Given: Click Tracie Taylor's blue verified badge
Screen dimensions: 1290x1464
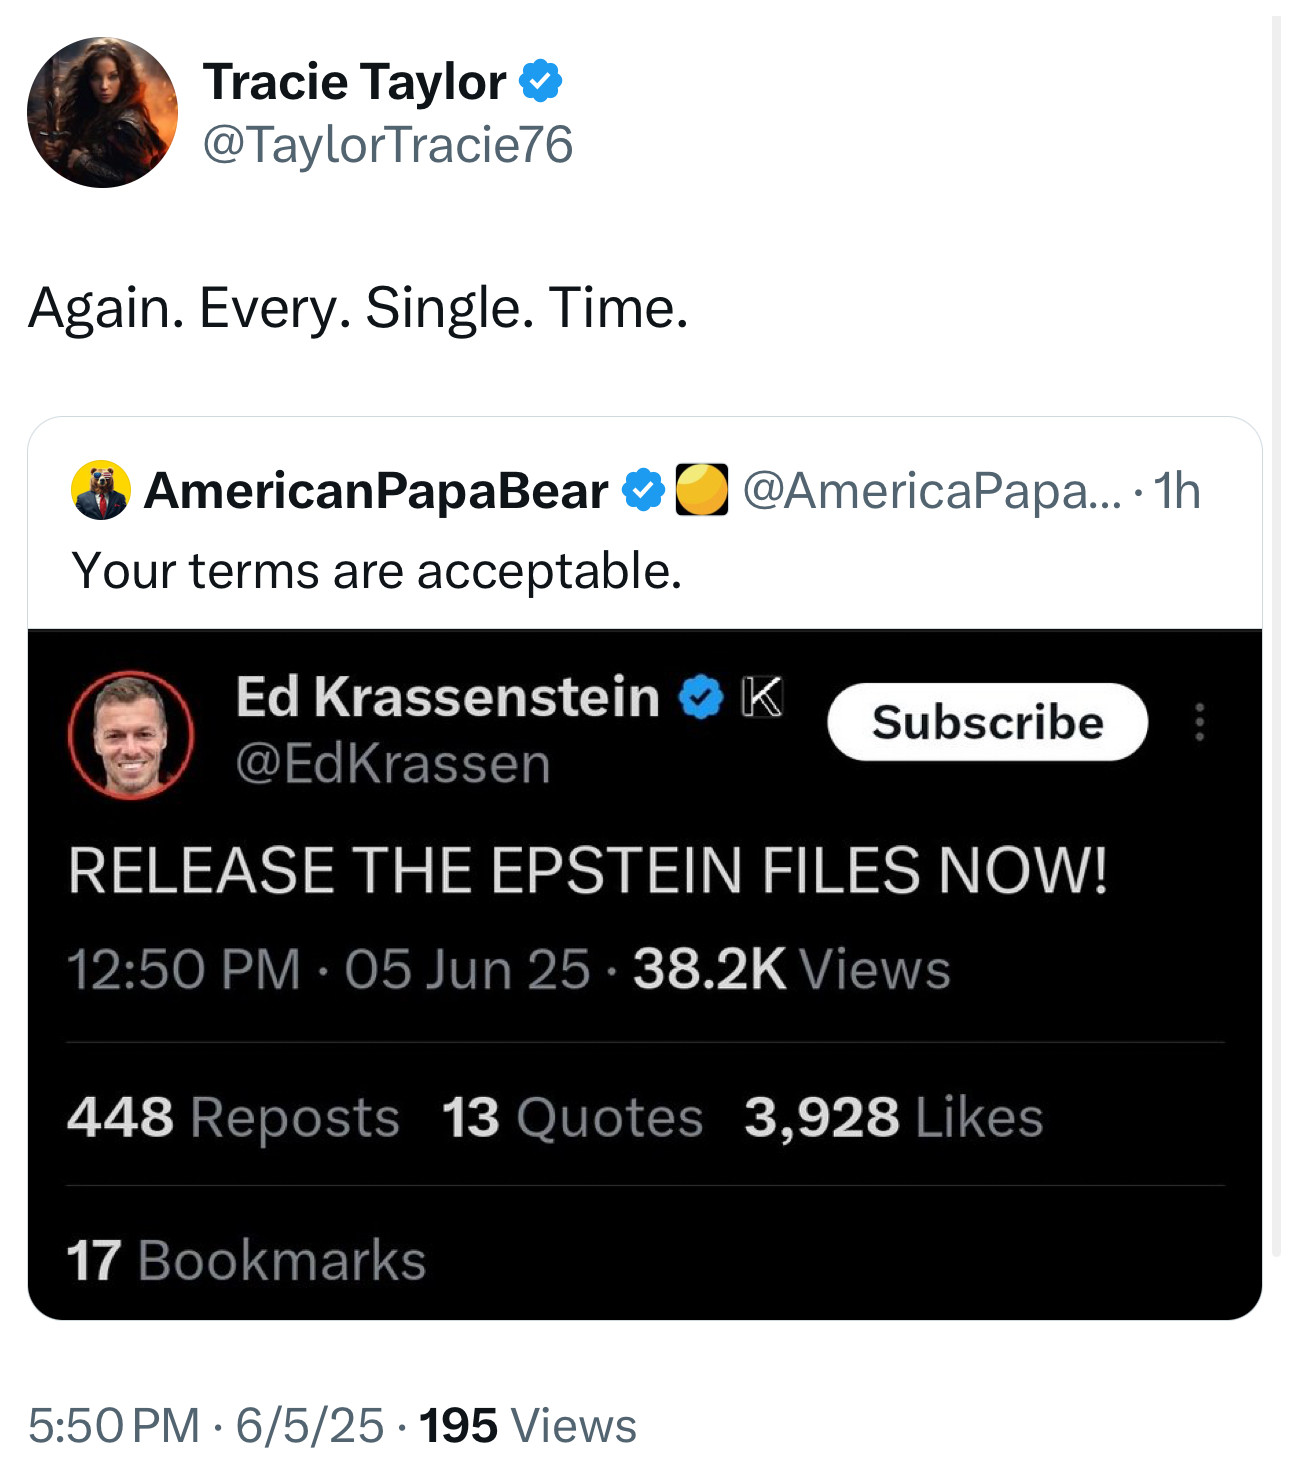Looking at the screenshot, I should pyautogui.click(x=541, y=81).
